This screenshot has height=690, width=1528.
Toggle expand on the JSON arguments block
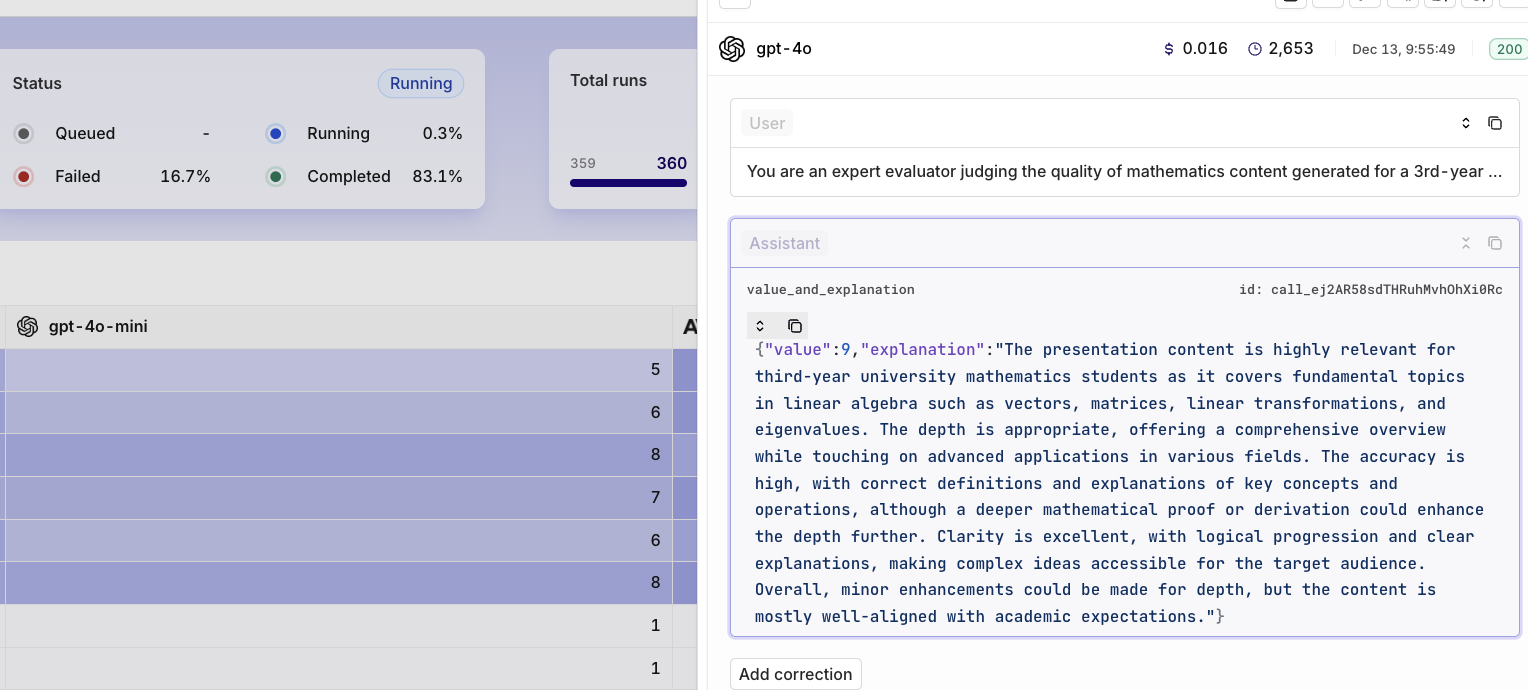click(x=760, y=326)
